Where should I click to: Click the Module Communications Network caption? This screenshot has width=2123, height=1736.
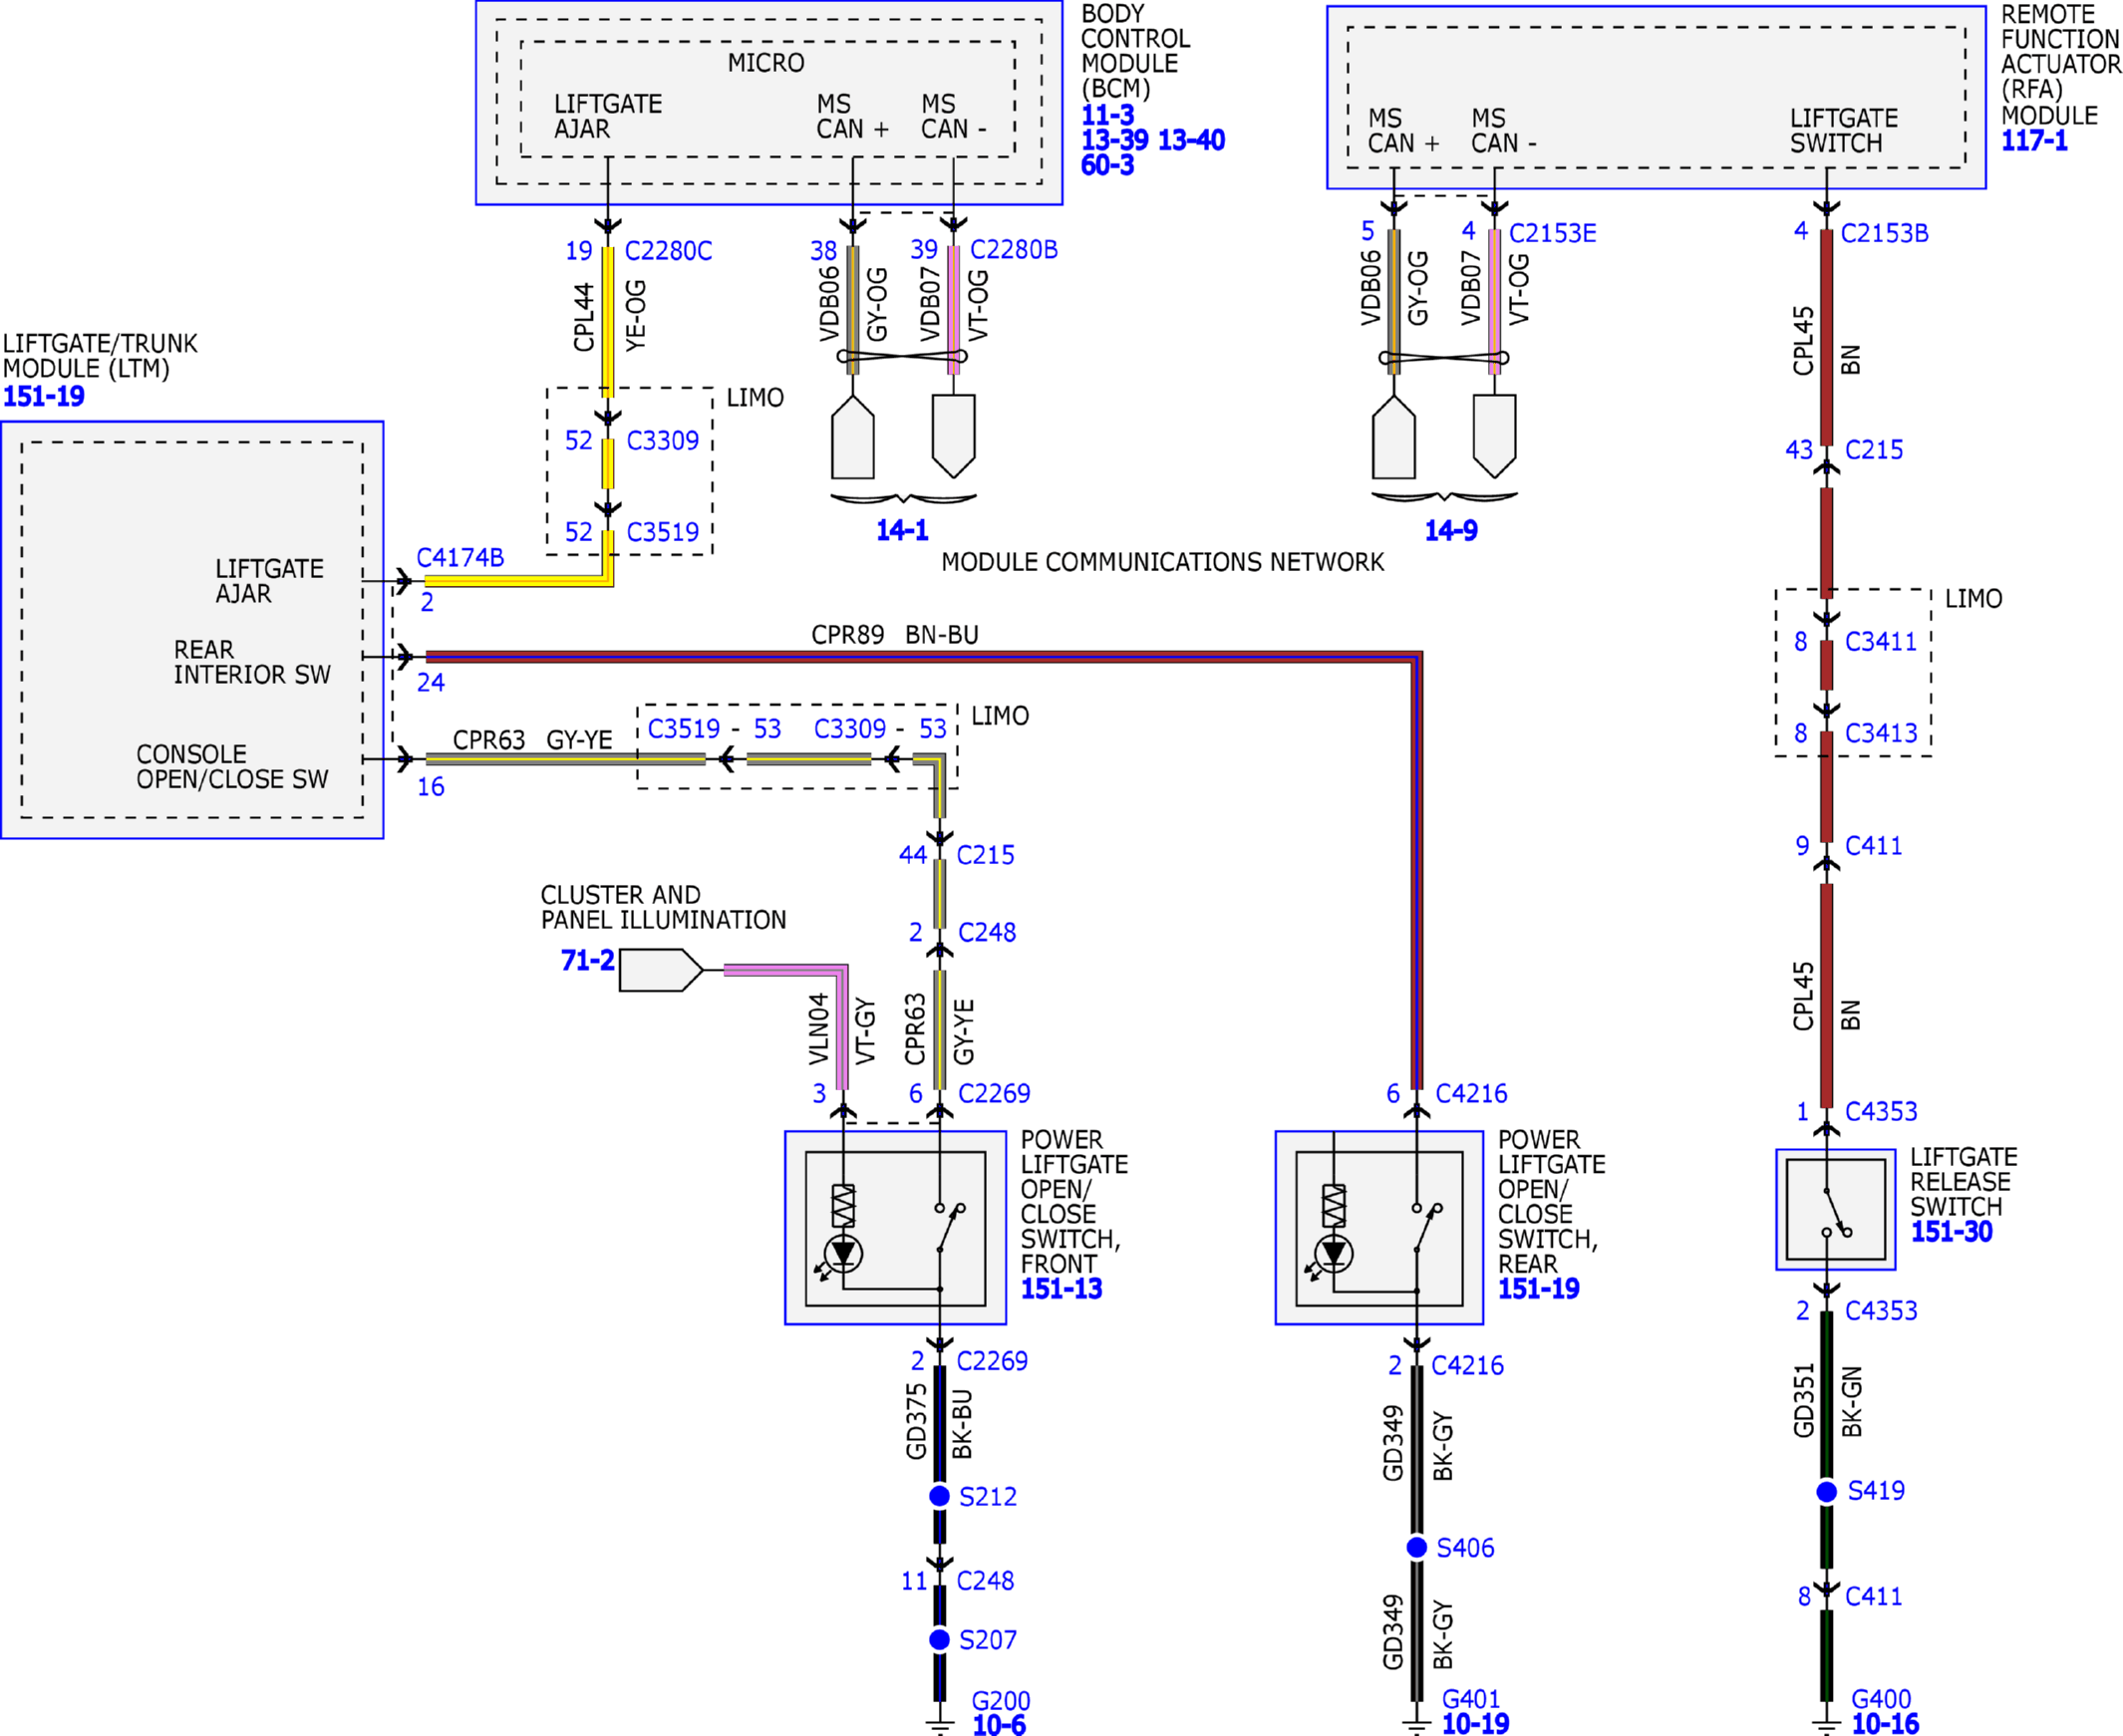pos(1162,562)
